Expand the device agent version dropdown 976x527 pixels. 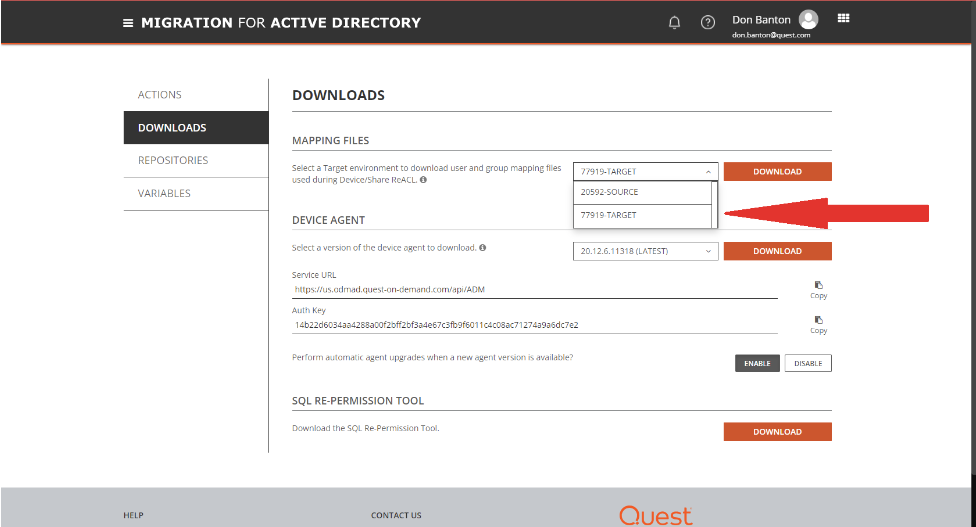click(646, 251)
